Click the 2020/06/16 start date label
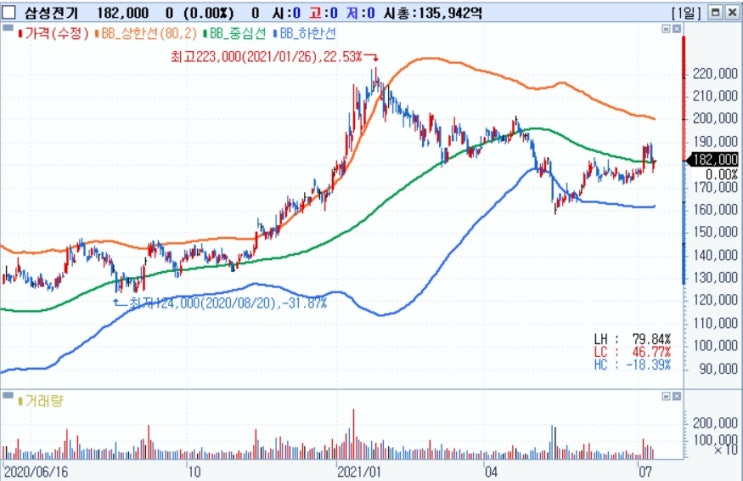The height and width of the screenshot is (481, 743). tap(36, 472)
